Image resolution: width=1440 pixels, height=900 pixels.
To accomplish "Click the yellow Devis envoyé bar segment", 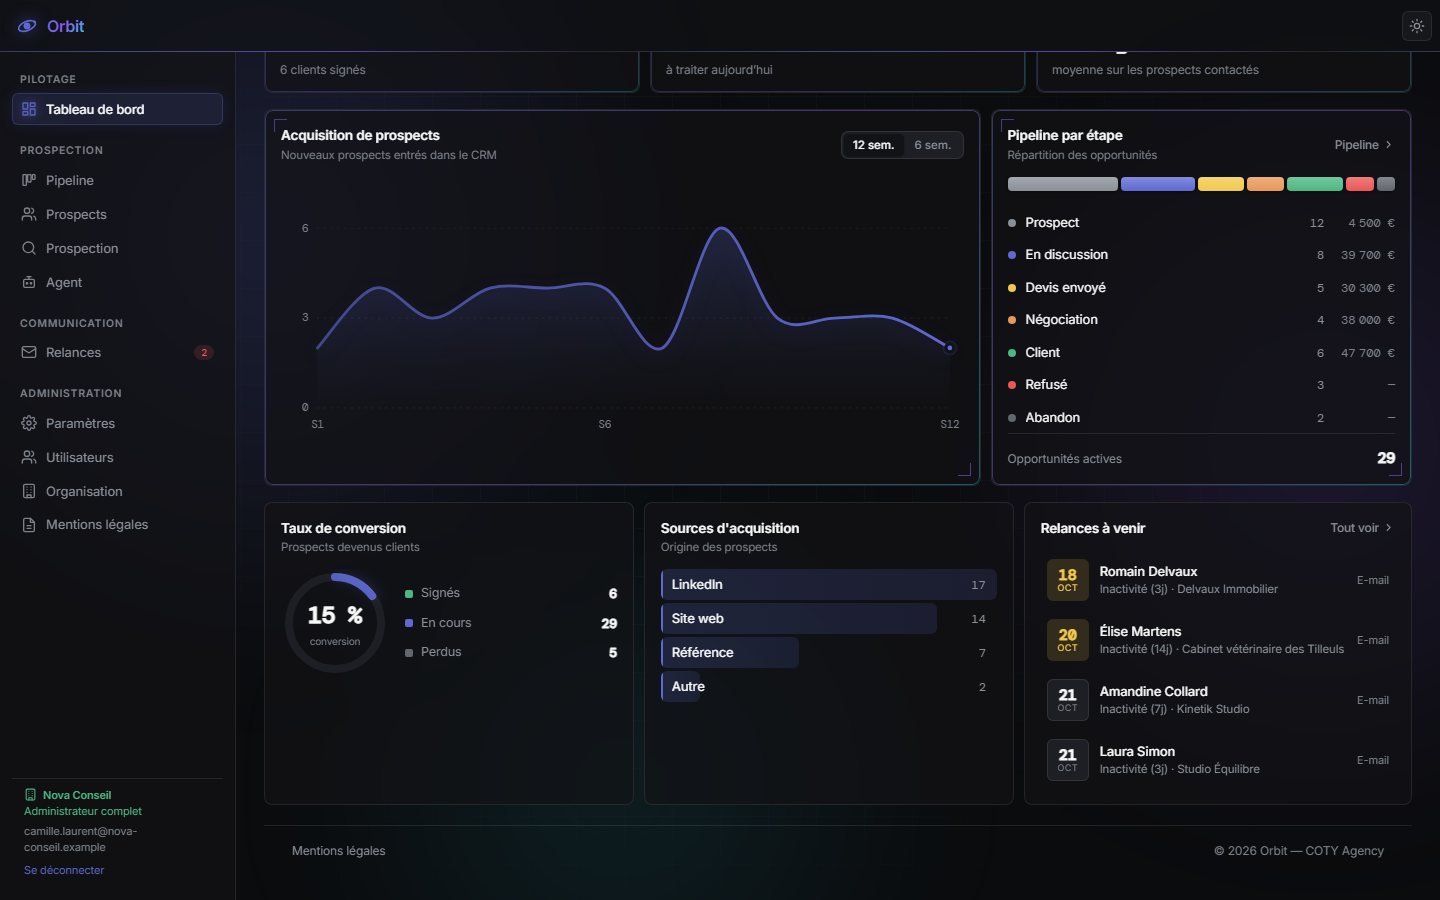I will pos(1220,184).
